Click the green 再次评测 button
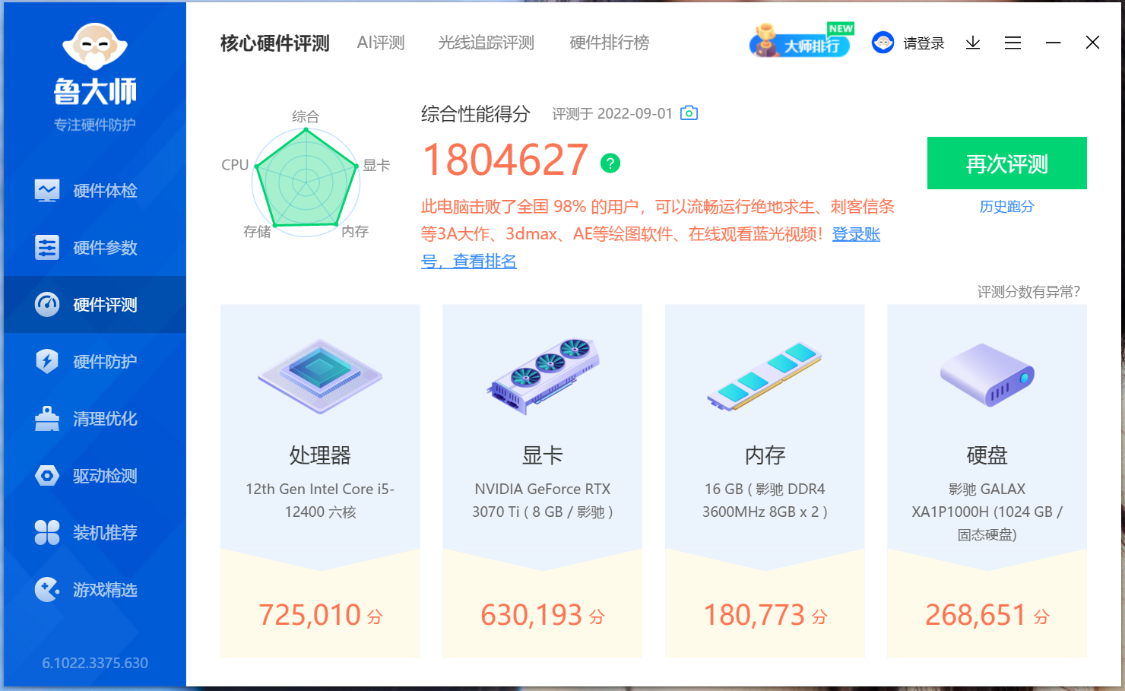 tap(1007, 164)
